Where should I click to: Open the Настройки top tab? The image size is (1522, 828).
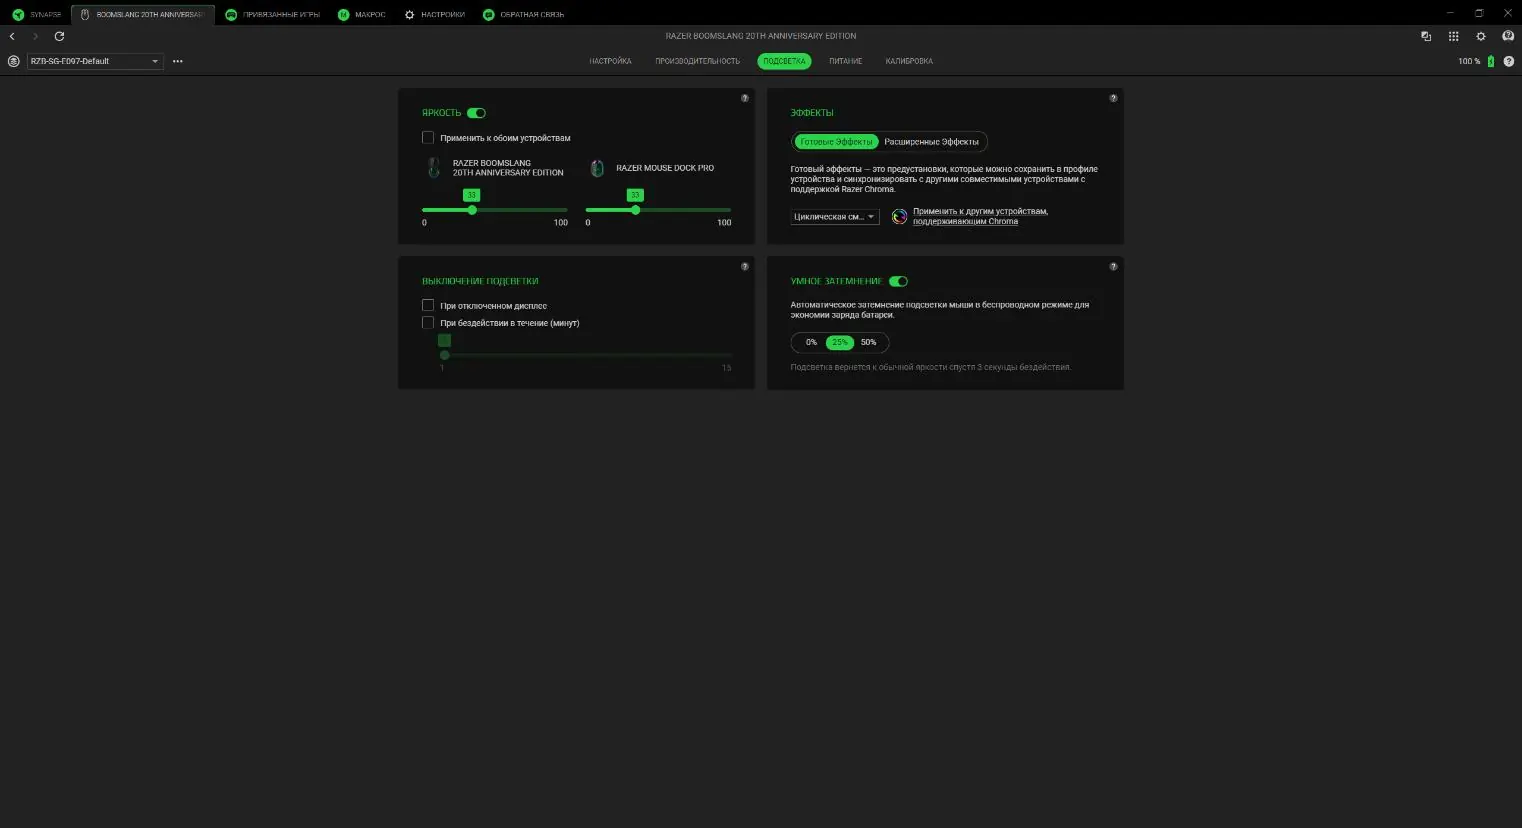[x=434, y=14]
